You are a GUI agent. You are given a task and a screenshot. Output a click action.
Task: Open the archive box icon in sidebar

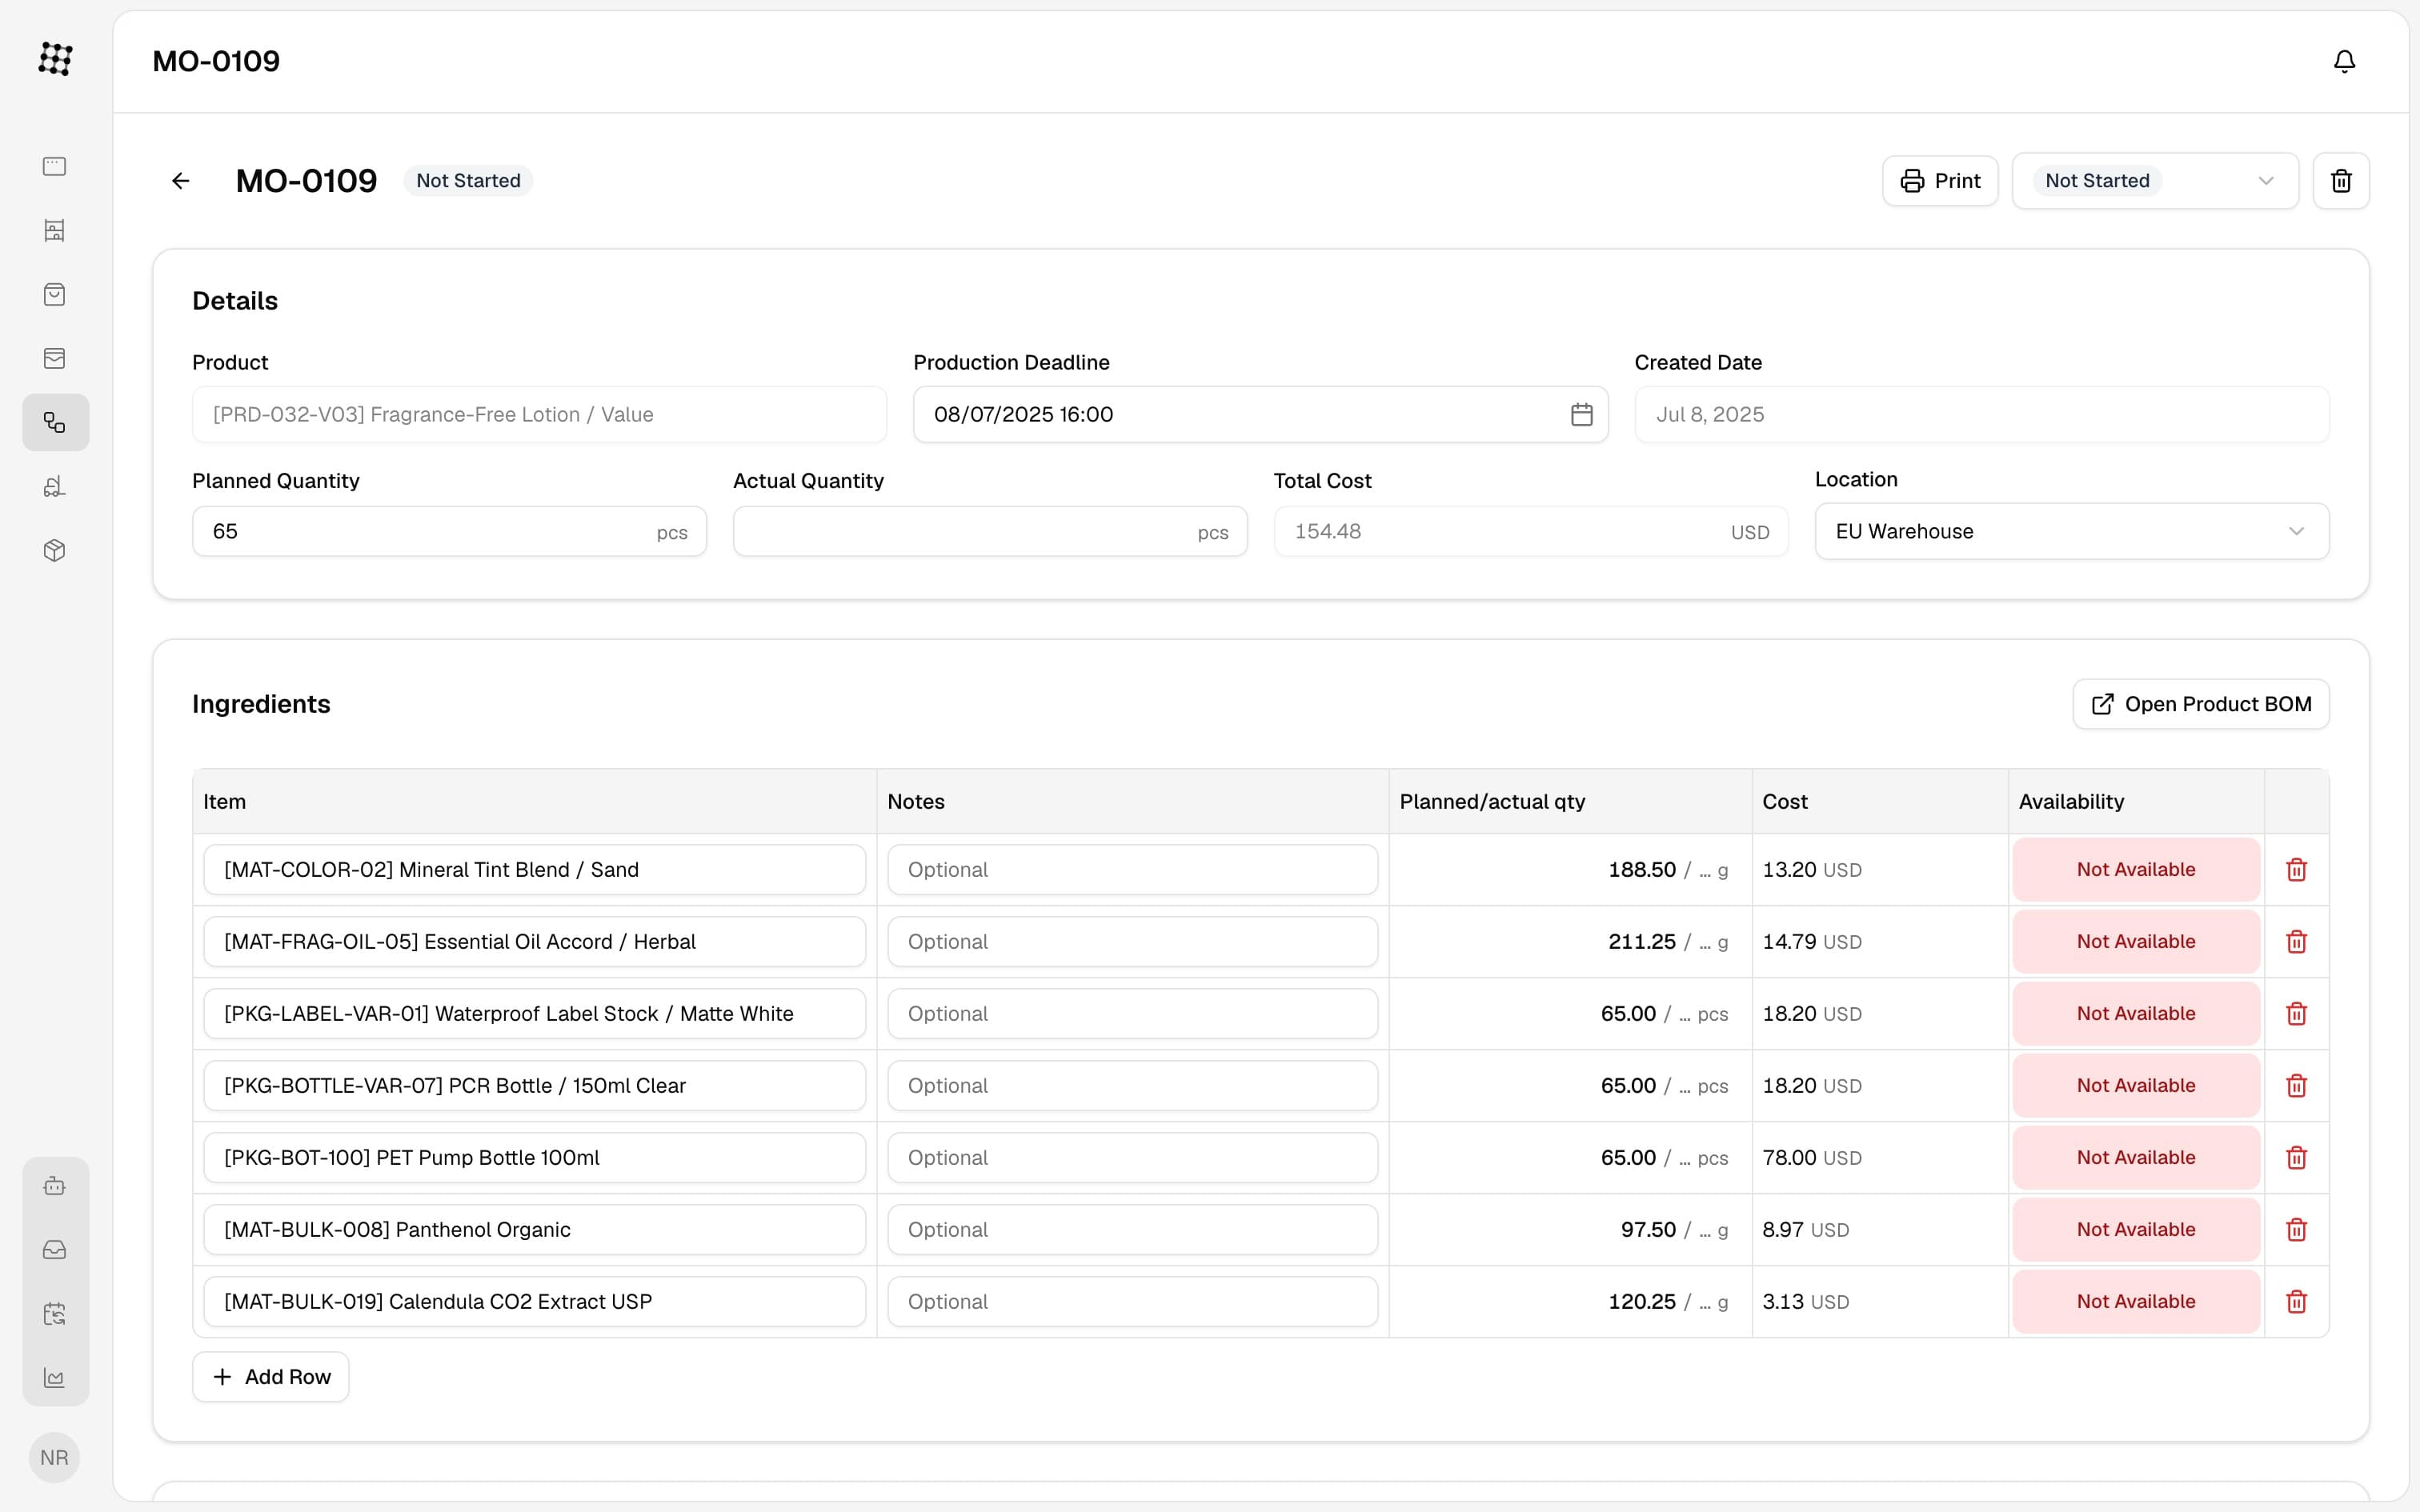point(55,358)
